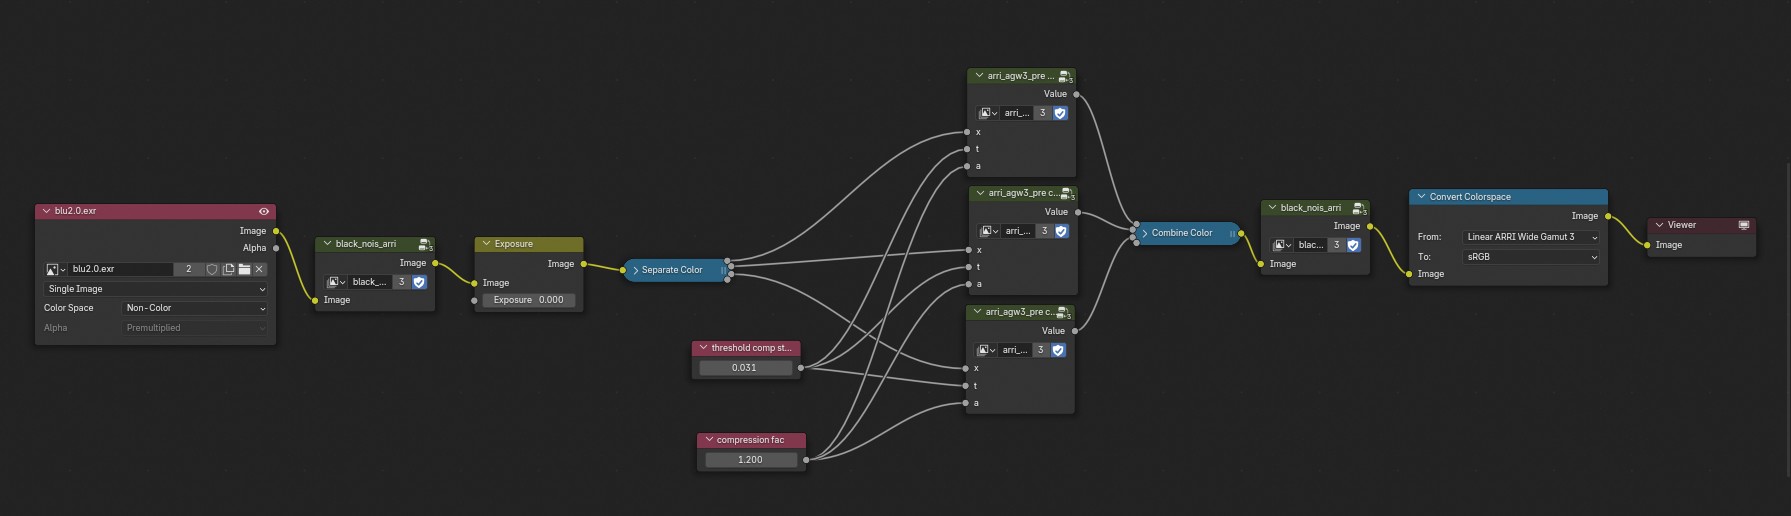Click the x input socket of topmost arri_agw3_pre node

[x=967, y=132]
